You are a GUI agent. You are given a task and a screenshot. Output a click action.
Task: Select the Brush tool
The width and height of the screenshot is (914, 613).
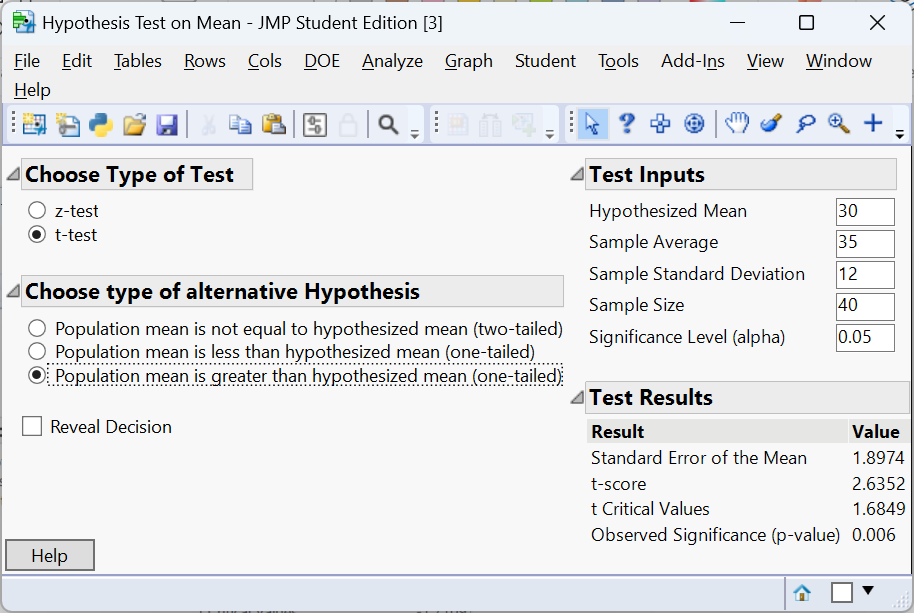pos(770,123)
